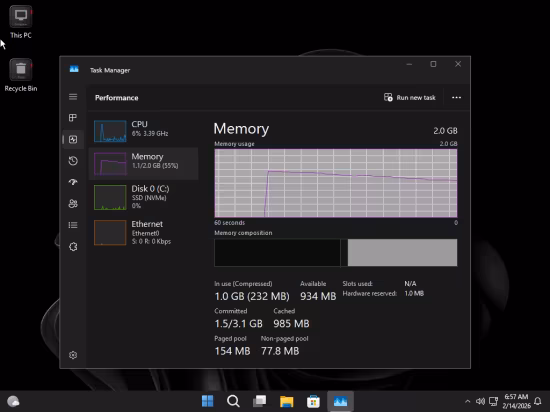Go to the Processes page icon

click(73, 118)
